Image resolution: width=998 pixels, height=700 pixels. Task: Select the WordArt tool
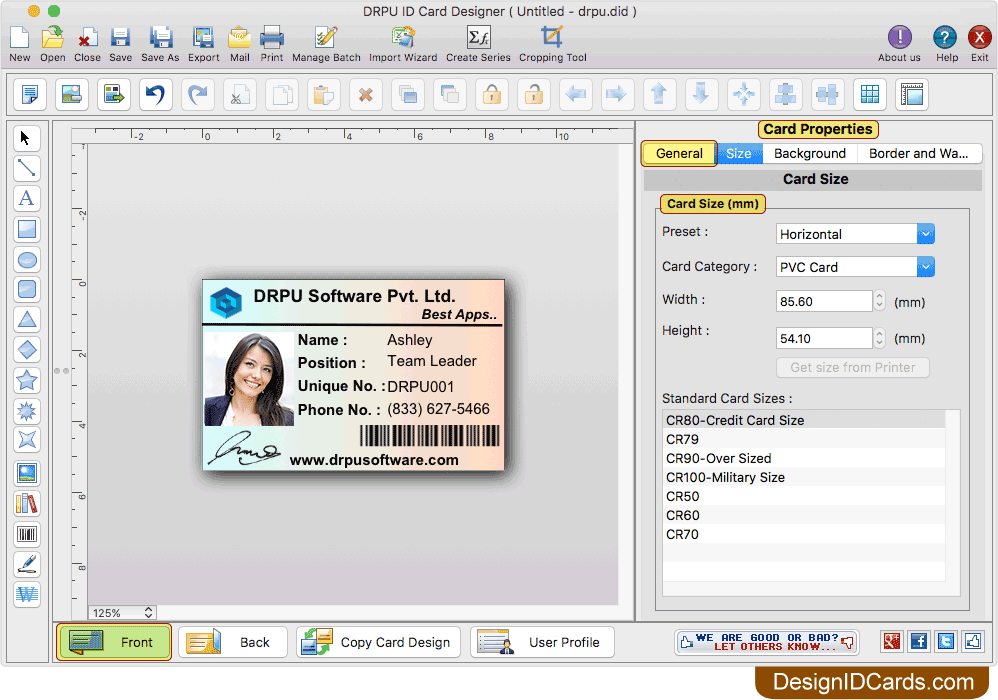click(x=26, y=594)
